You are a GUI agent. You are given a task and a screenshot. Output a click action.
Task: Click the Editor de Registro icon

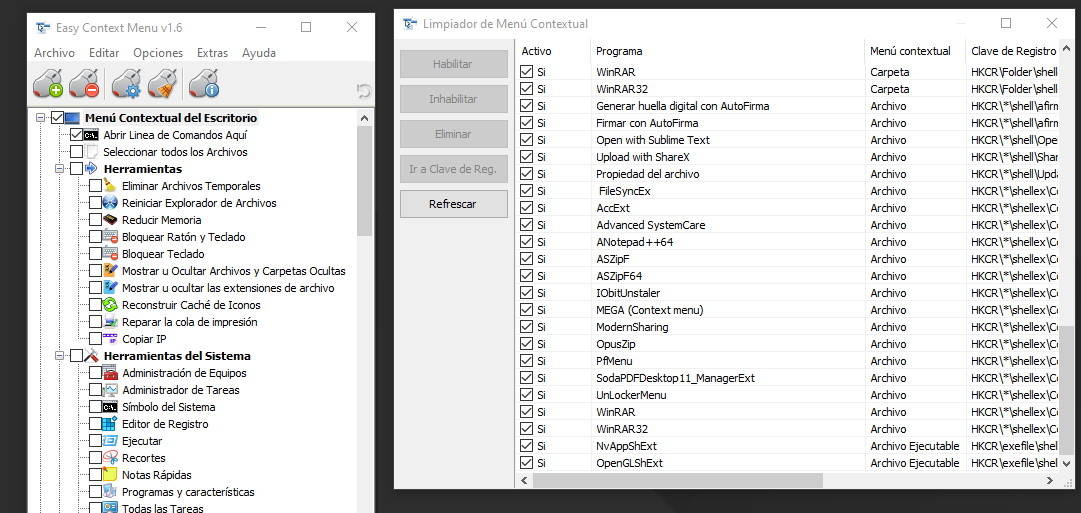110,424
